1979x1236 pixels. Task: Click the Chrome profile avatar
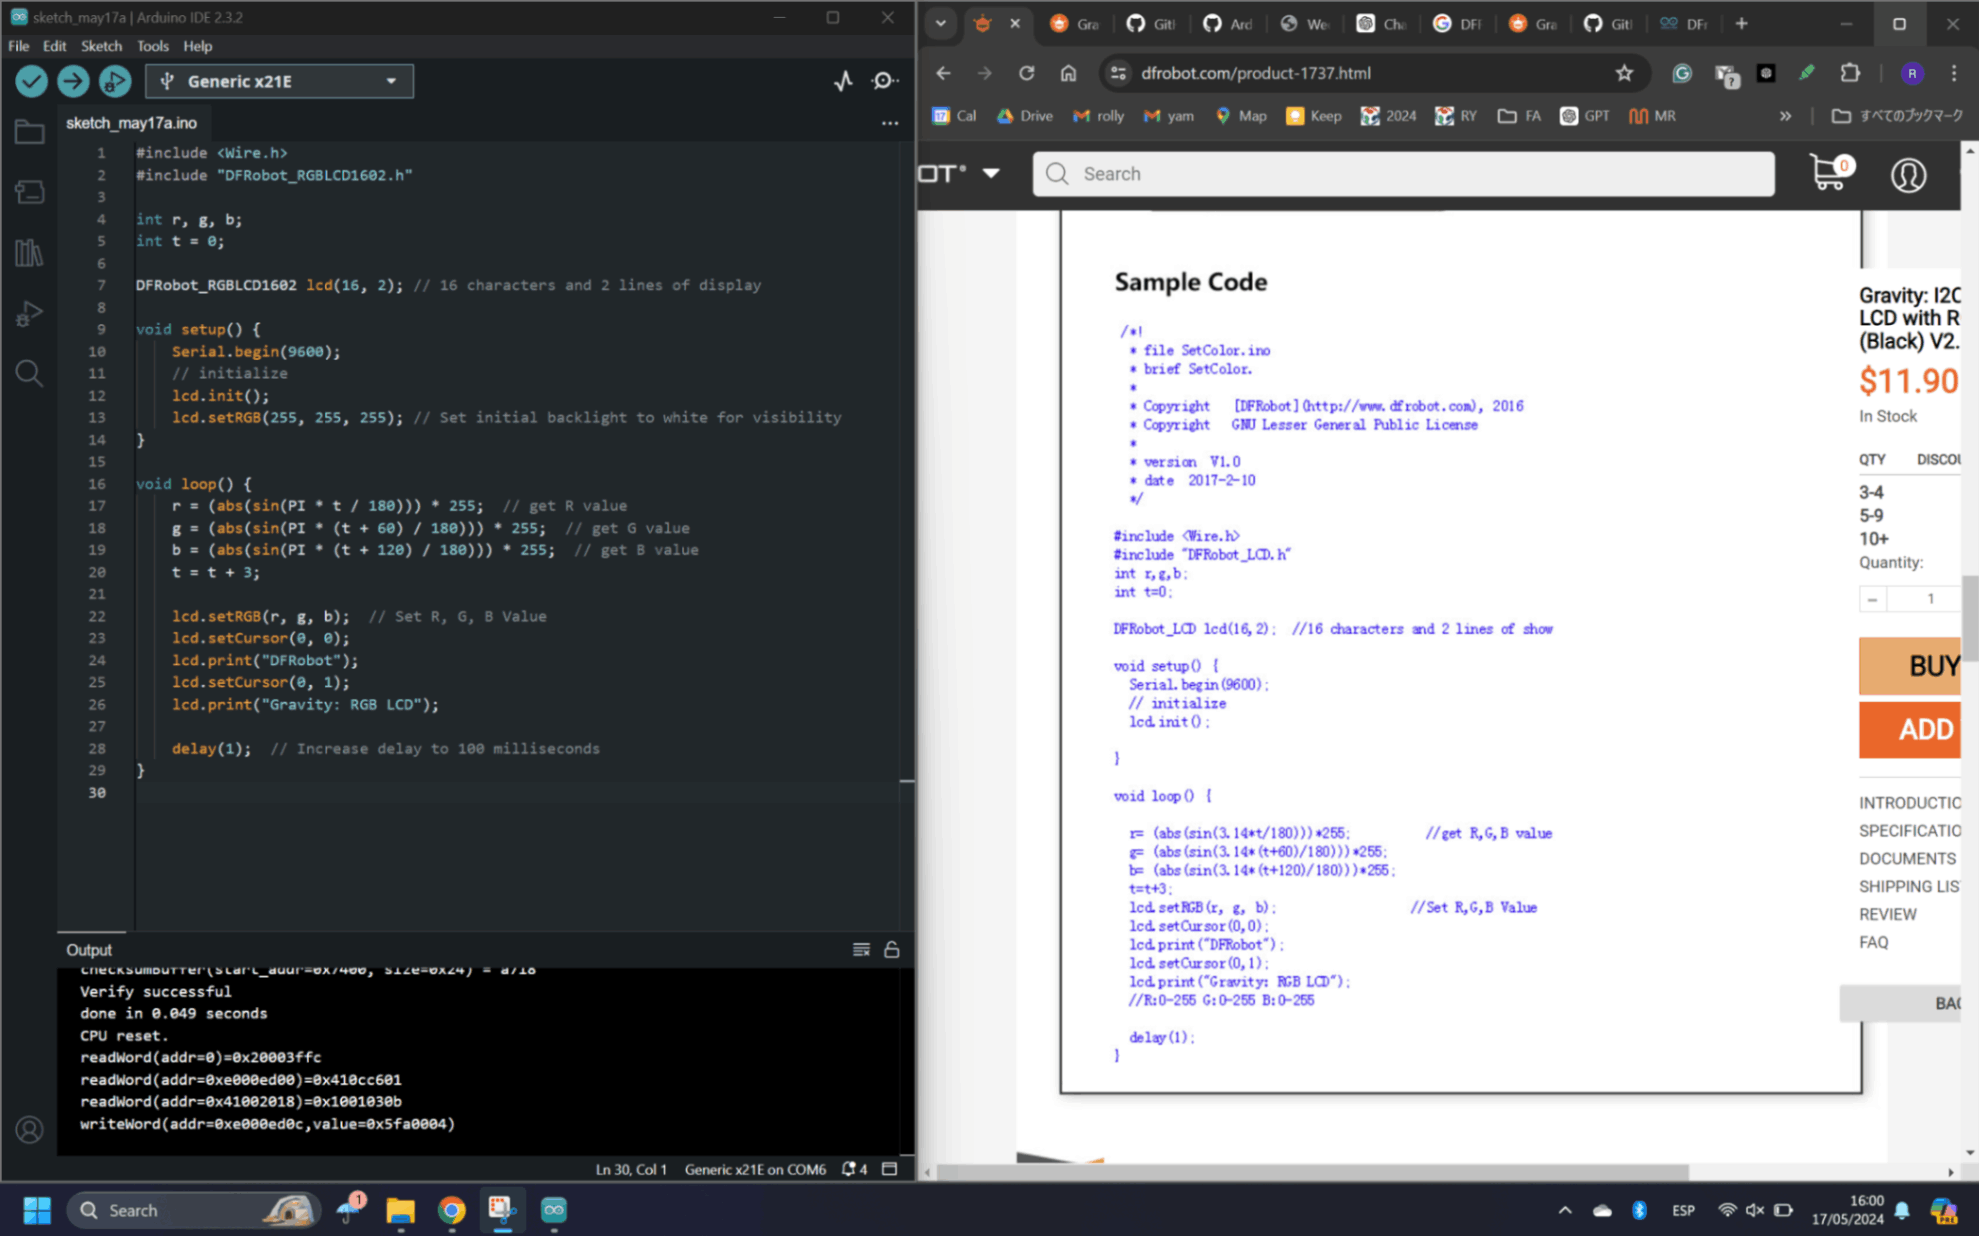pyautogui.click(x=1912, y=73)
